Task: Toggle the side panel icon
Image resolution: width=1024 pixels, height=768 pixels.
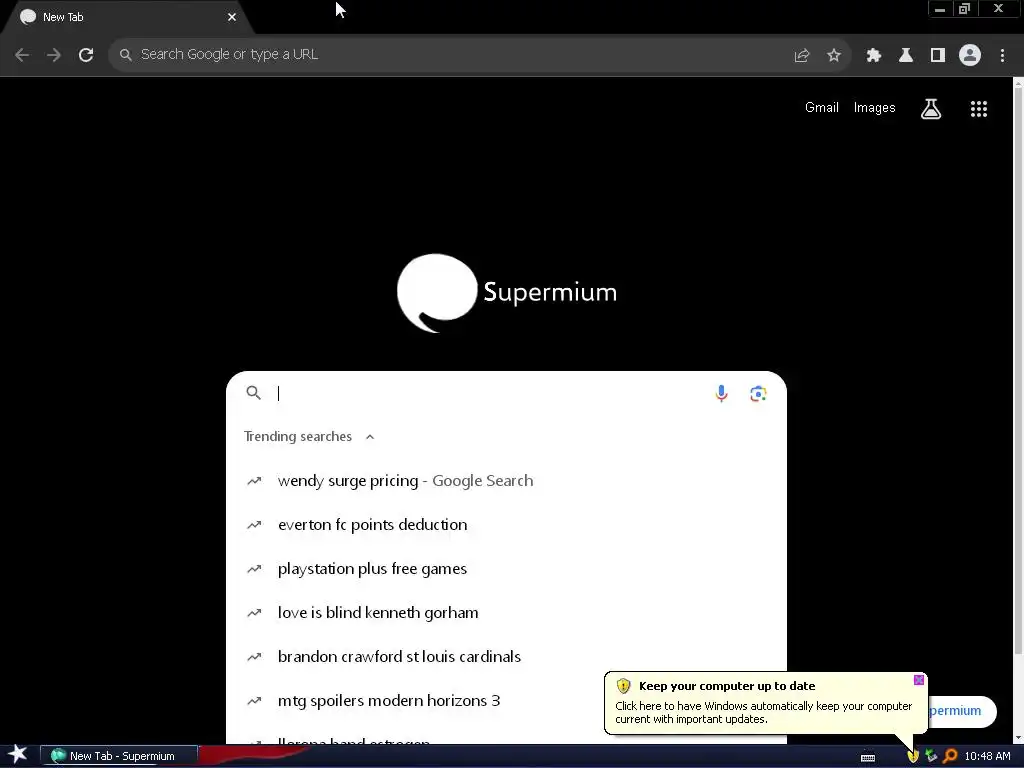Action: (937, 56)
